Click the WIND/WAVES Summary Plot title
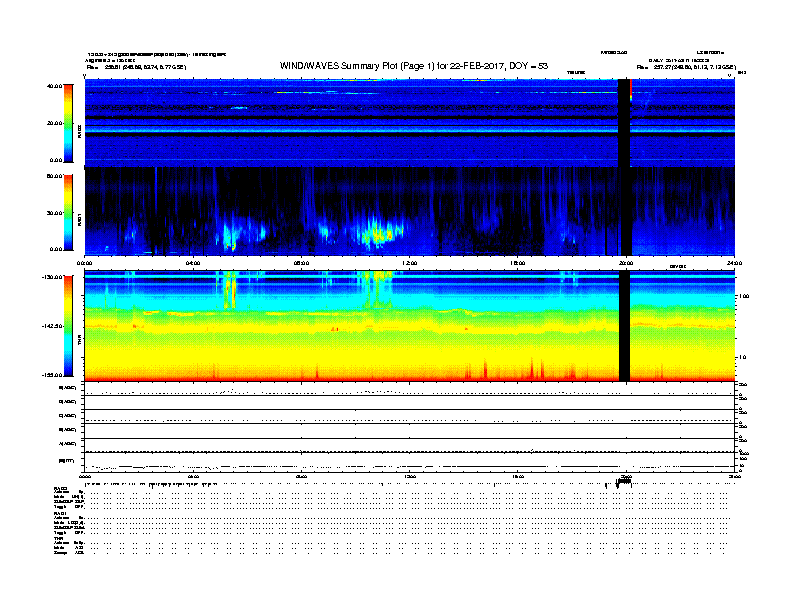The height and width of the screenshot is (612, 792). click(x=414, y=66)
